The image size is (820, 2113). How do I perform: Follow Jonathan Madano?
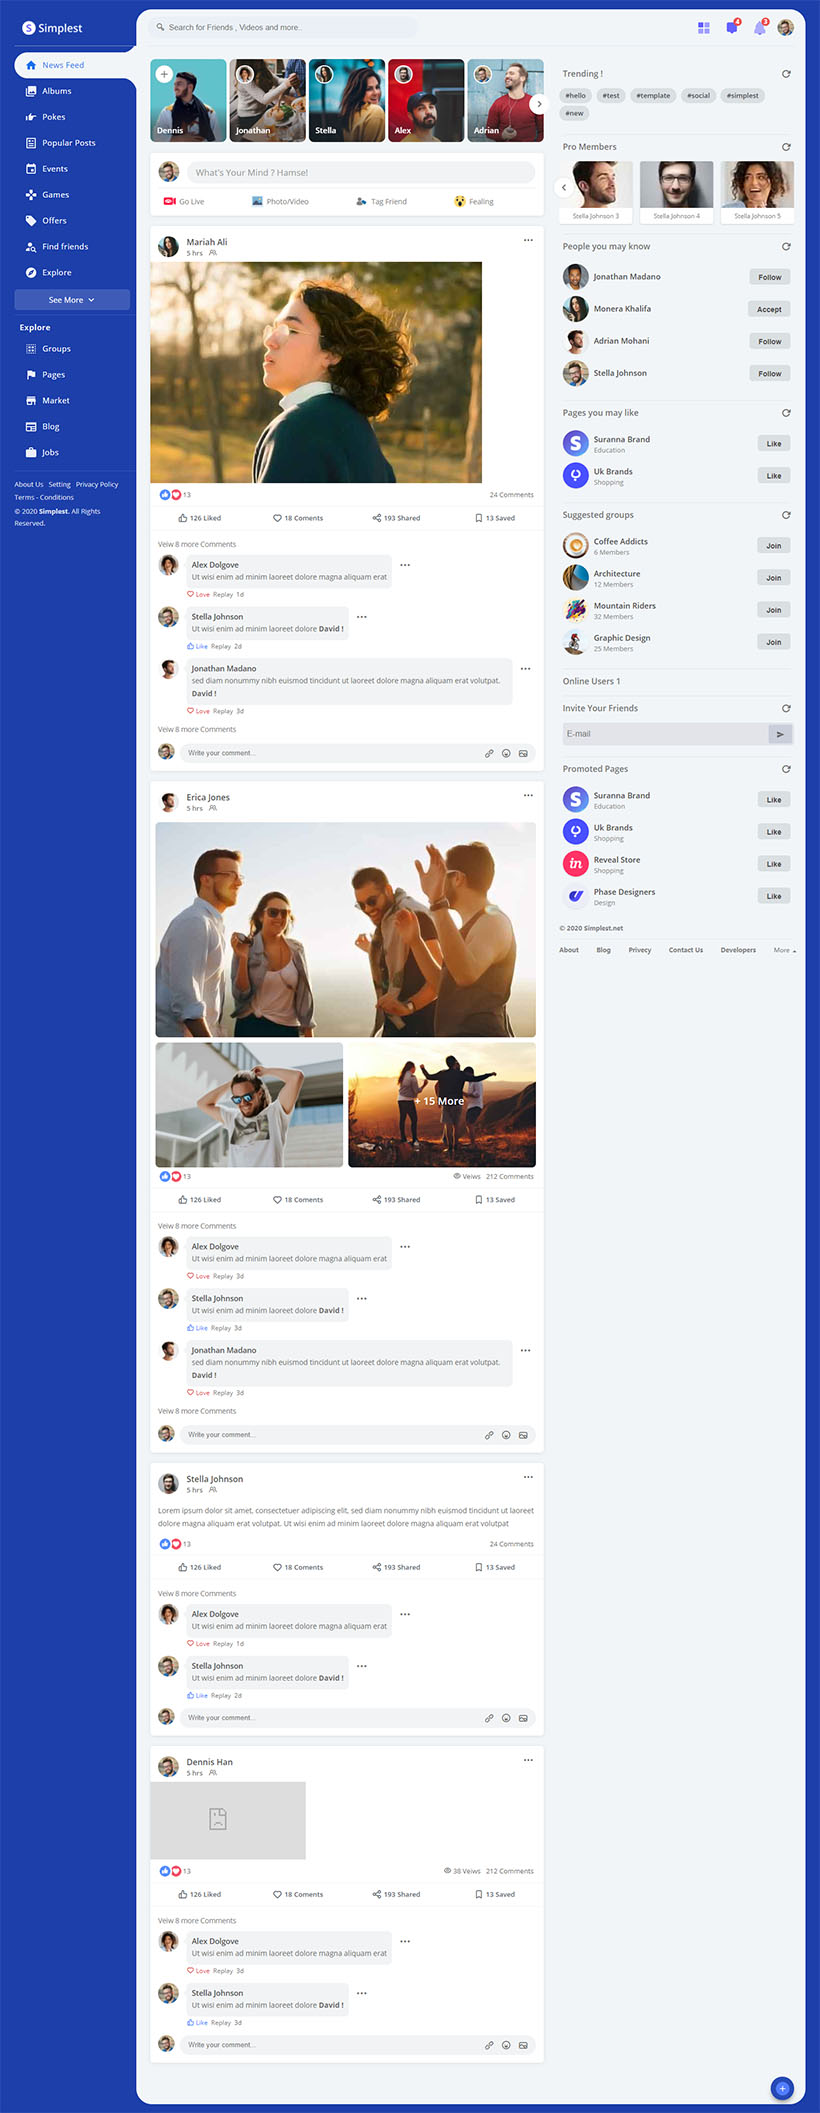pos(770,277)
